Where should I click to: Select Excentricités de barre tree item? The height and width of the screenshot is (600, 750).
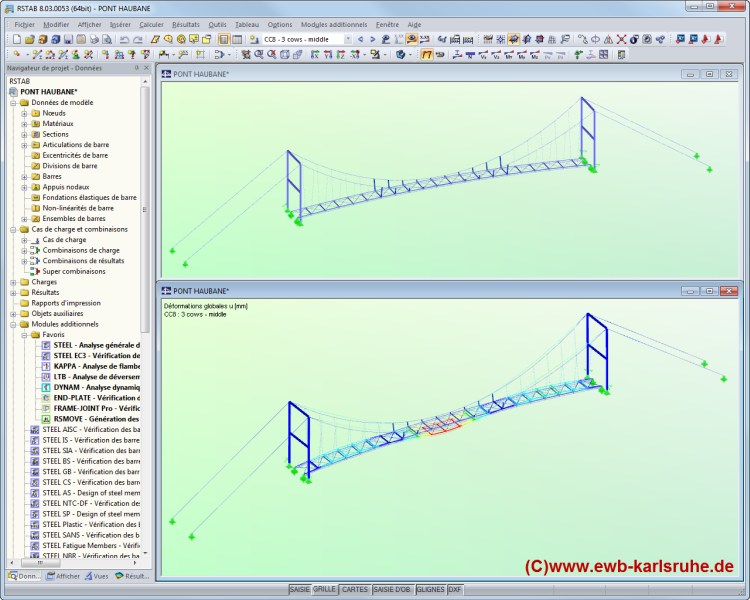click(x=75, y=156)
